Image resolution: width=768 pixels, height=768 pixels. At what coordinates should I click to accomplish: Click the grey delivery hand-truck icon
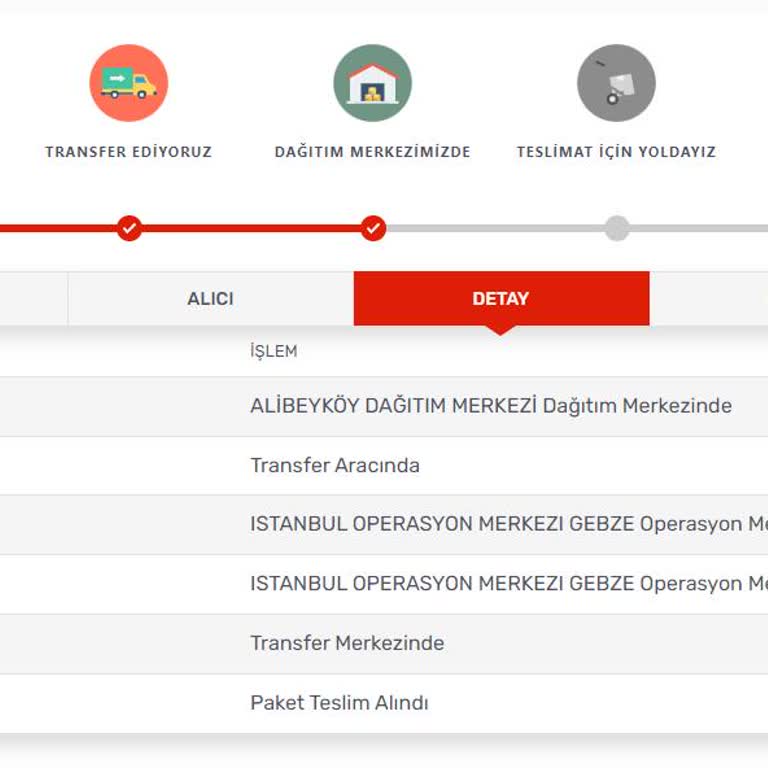(616, 83)
